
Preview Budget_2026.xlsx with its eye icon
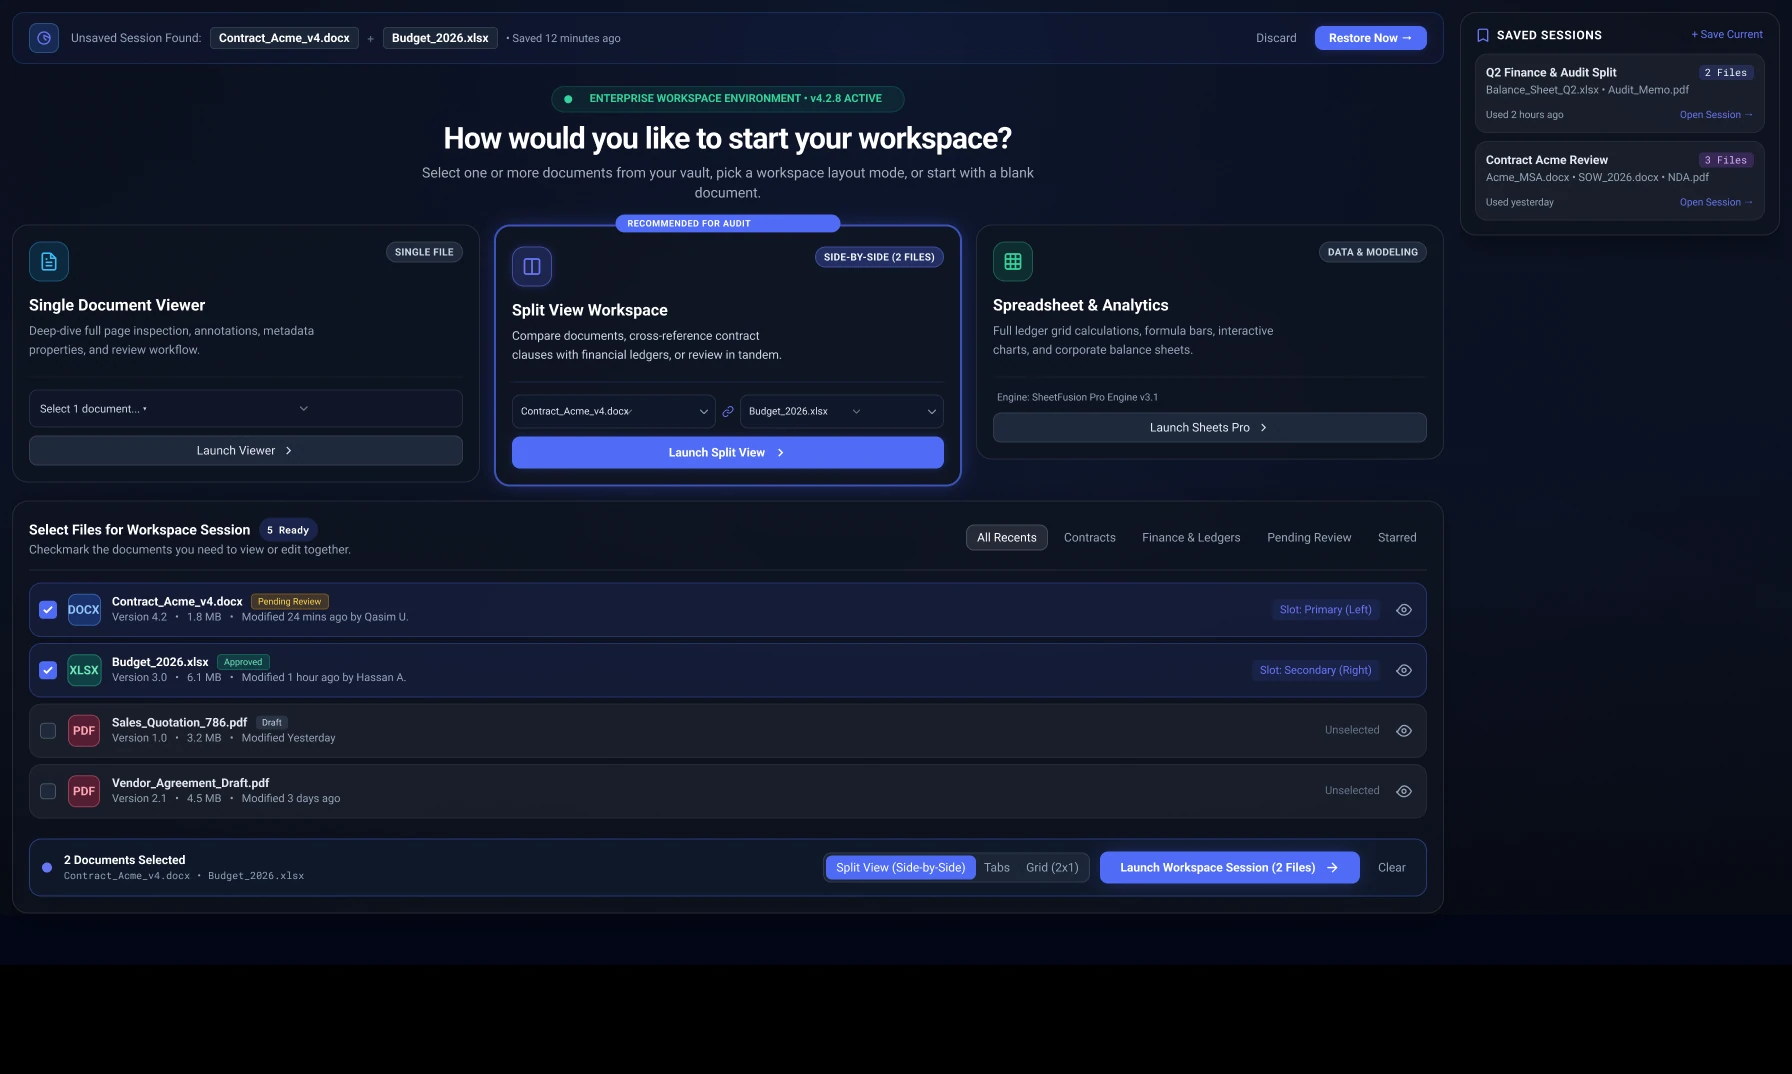[x=1404, y=670]
